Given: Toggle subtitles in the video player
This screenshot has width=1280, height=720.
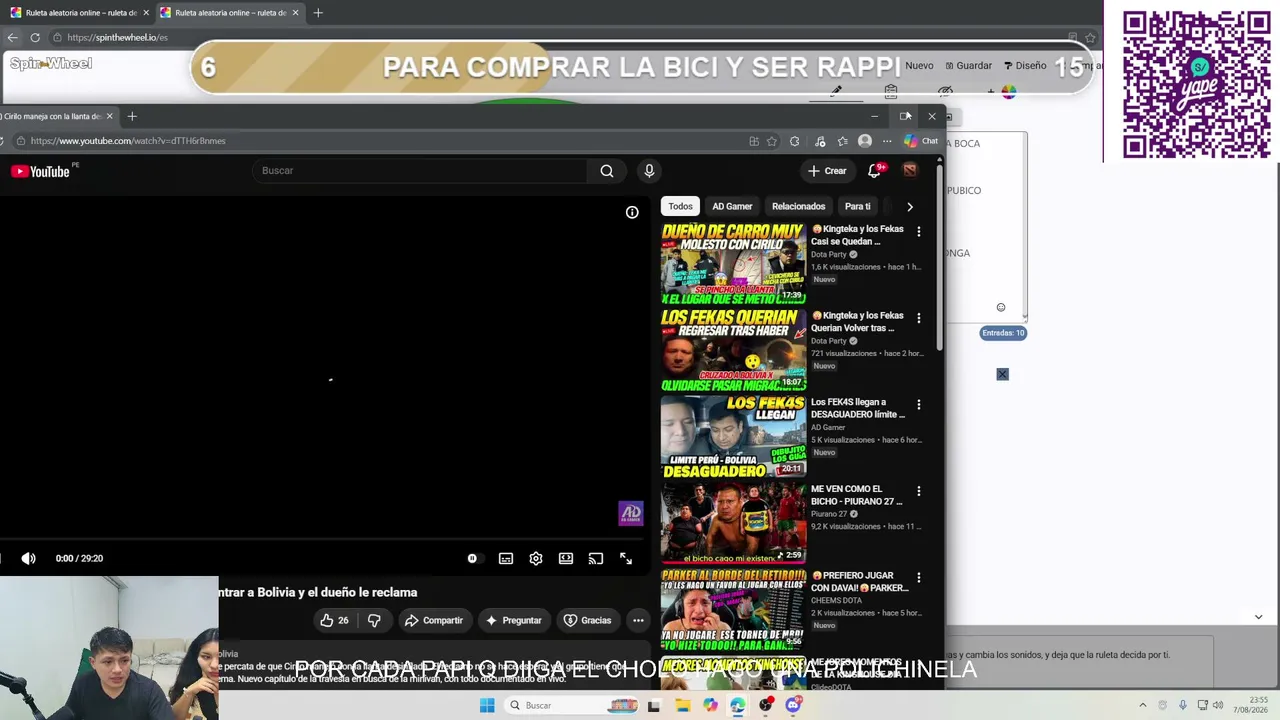Looking at the screenshot, I should coord(506,558).
